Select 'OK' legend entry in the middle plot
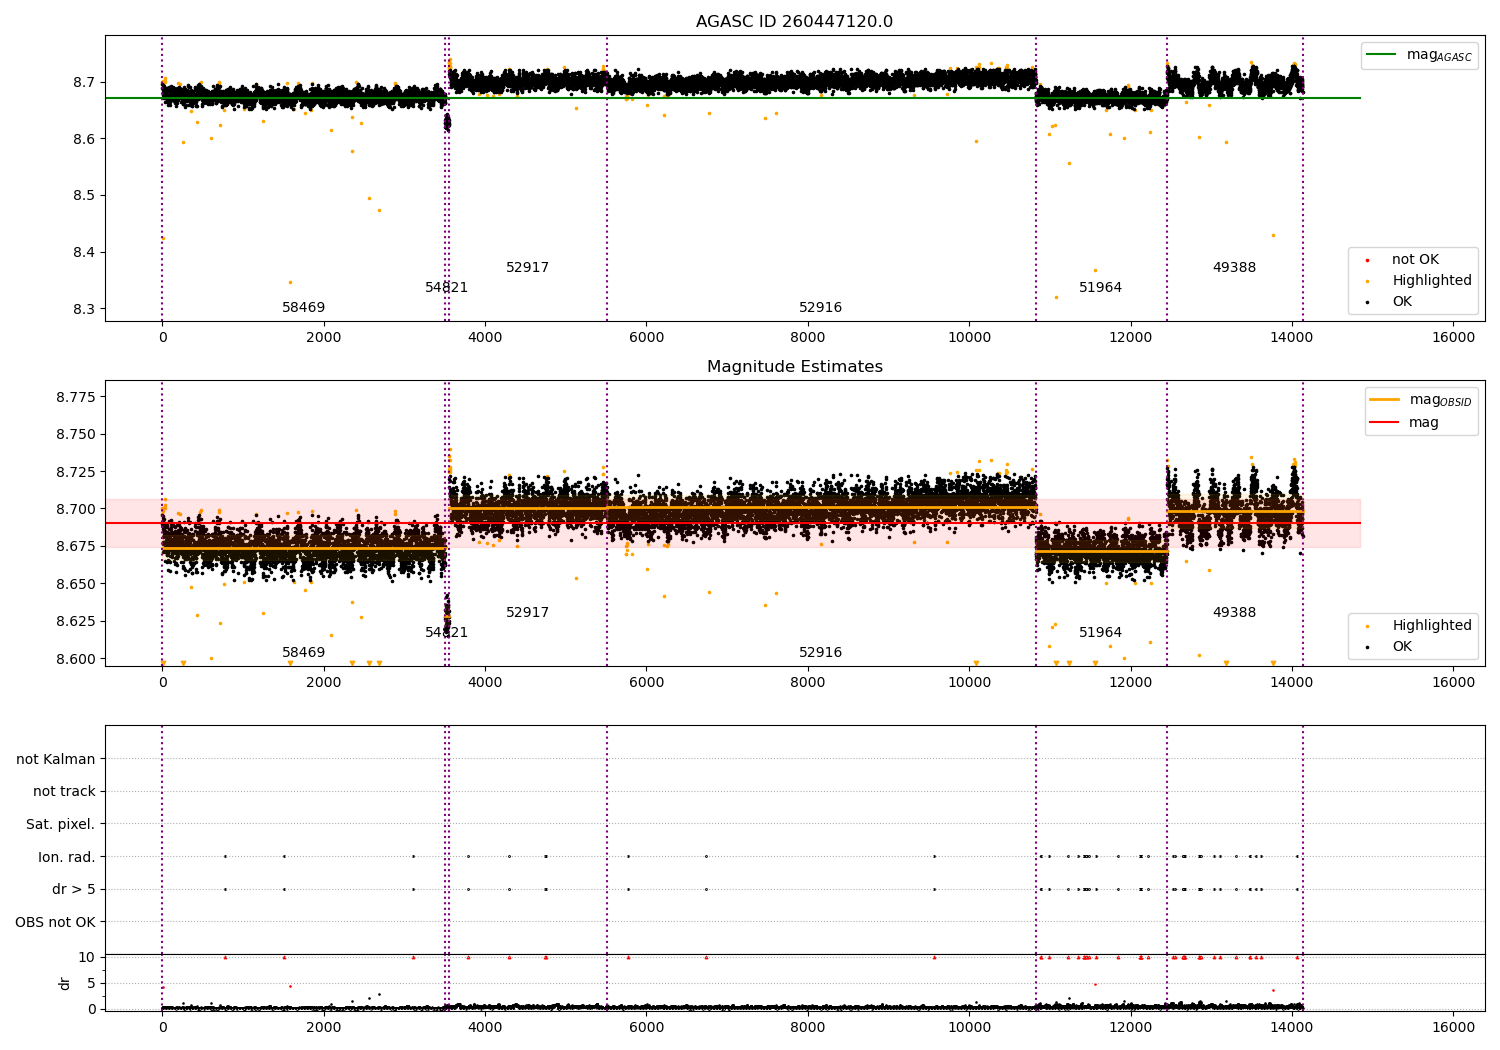1500x1050 pixels. tap(1402, 647)
